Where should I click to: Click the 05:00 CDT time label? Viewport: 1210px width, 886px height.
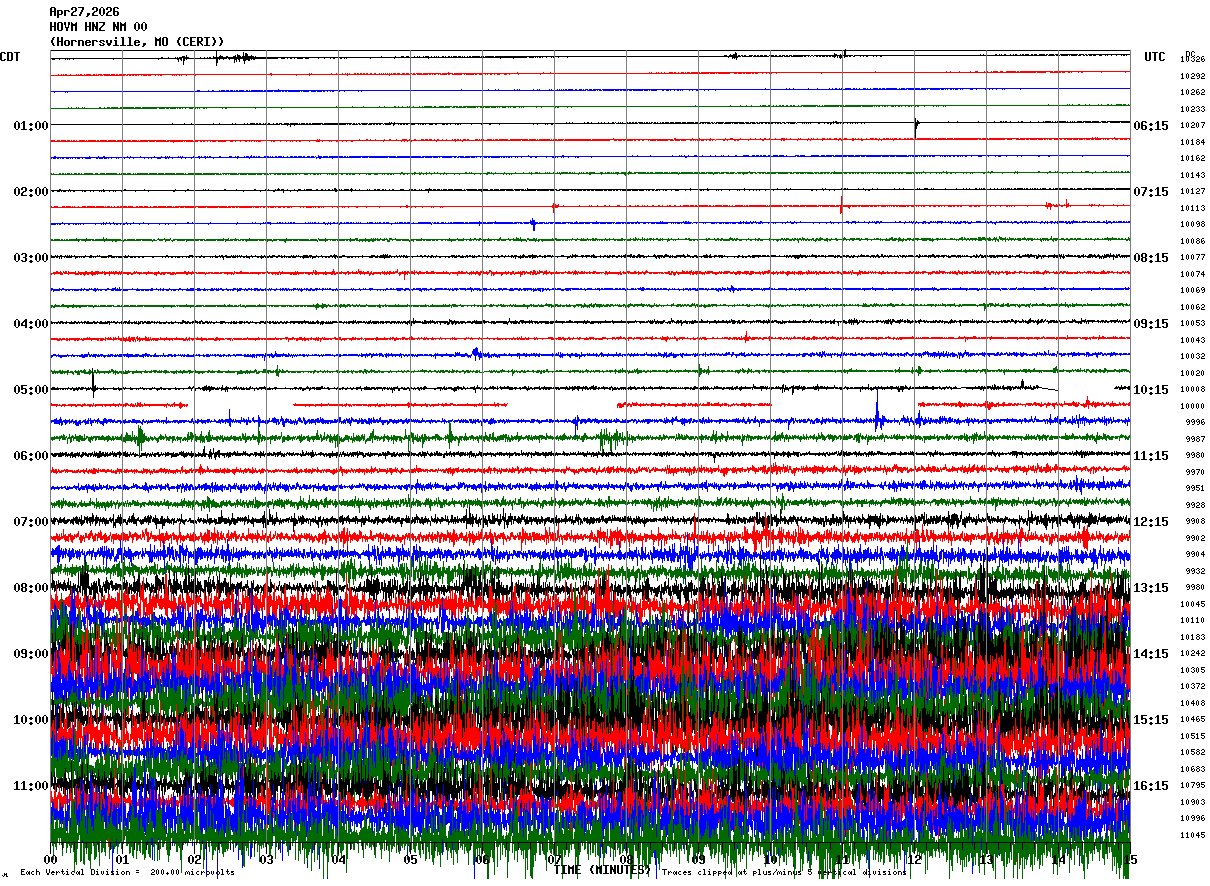coord(31,390)
